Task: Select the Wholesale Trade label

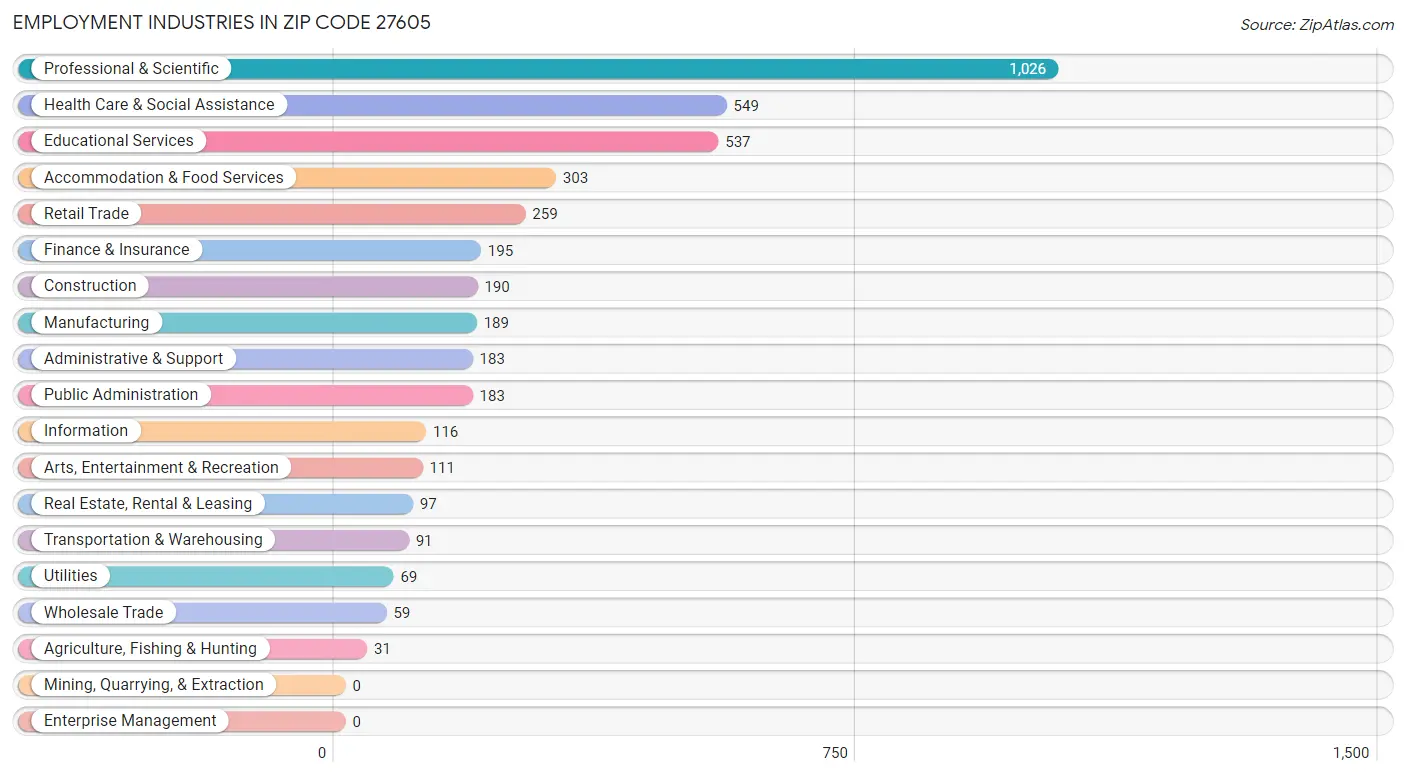Action: coord(104,613)
